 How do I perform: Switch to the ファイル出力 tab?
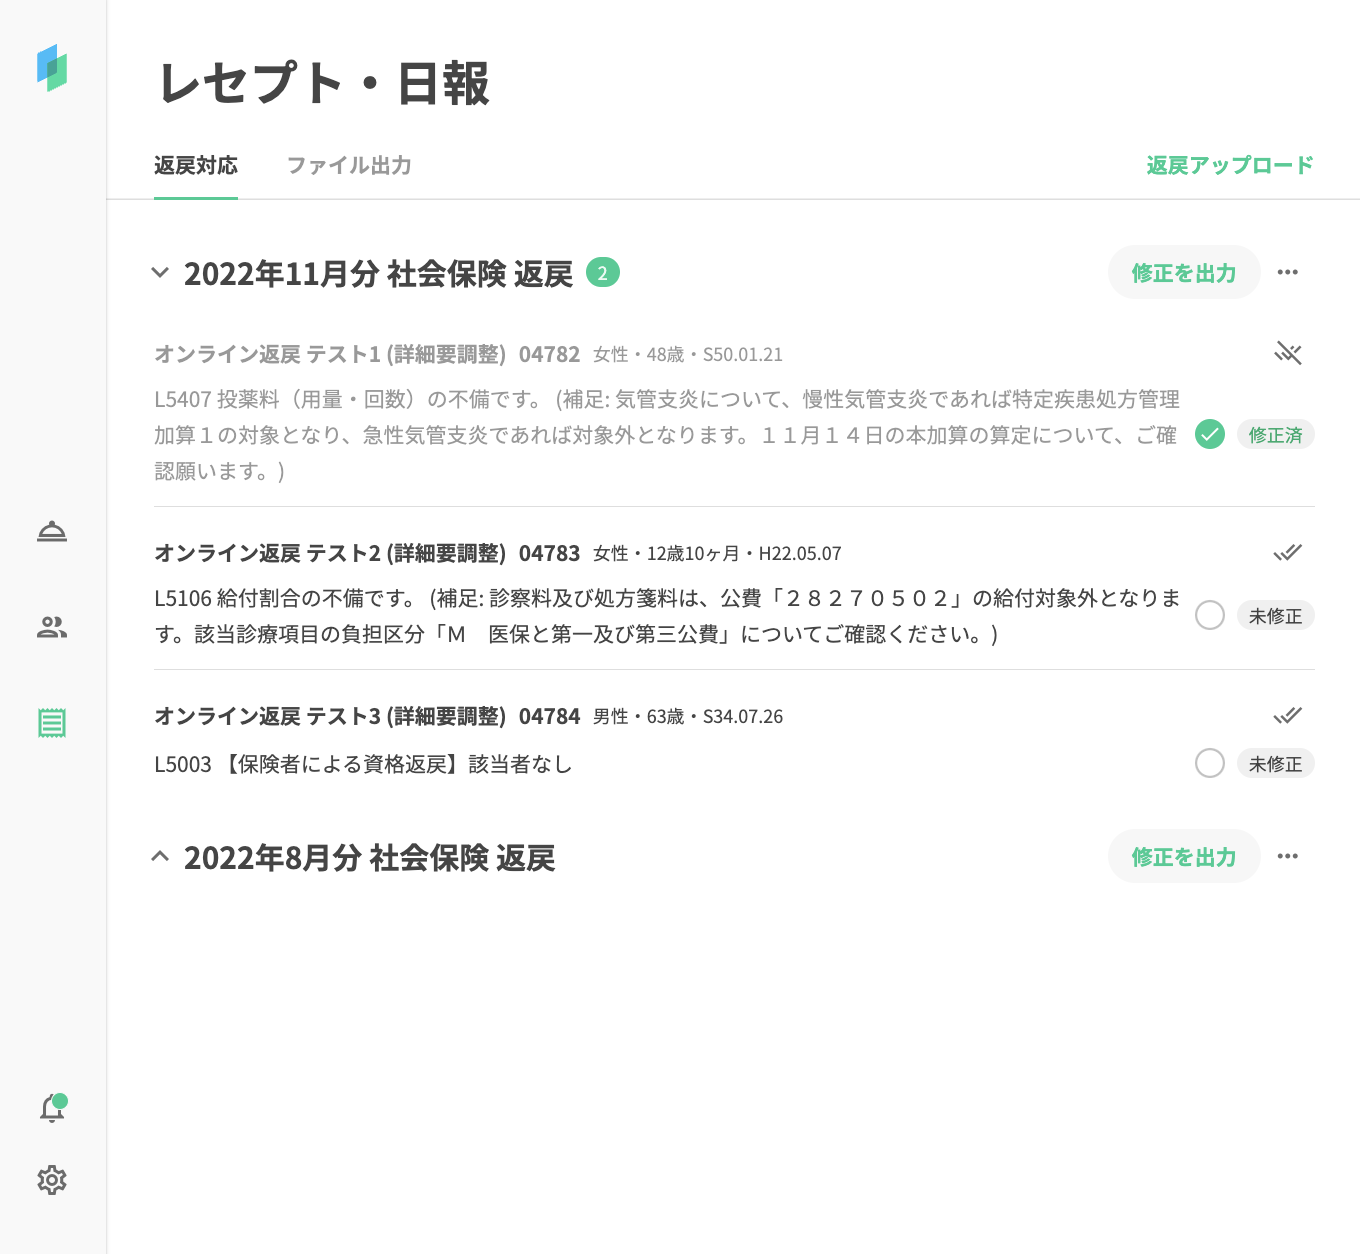[x=349, y=166]
